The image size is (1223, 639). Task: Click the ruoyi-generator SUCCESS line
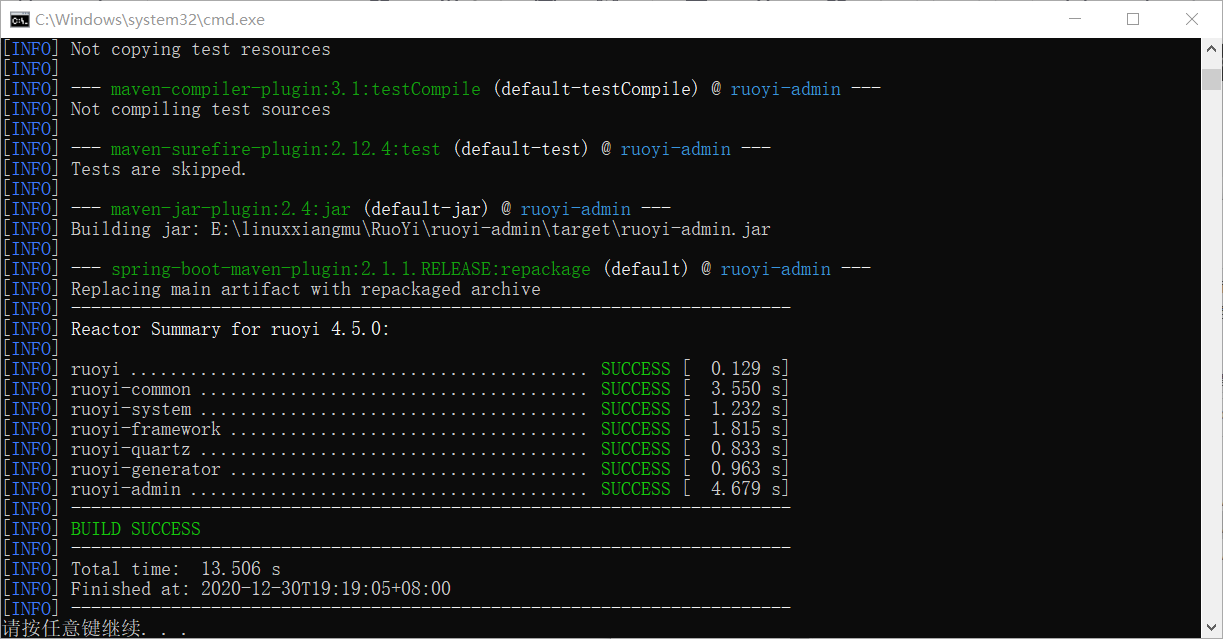400,468
